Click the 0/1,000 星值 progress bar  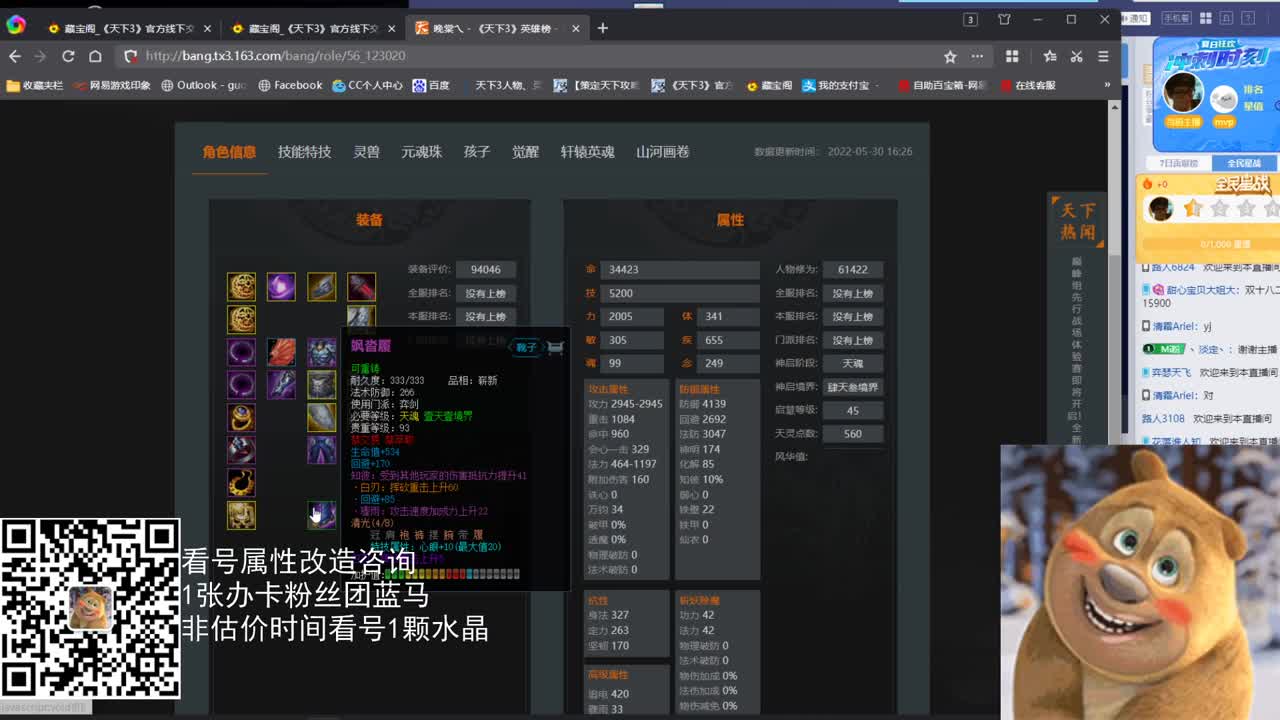tap(1225, 244)
